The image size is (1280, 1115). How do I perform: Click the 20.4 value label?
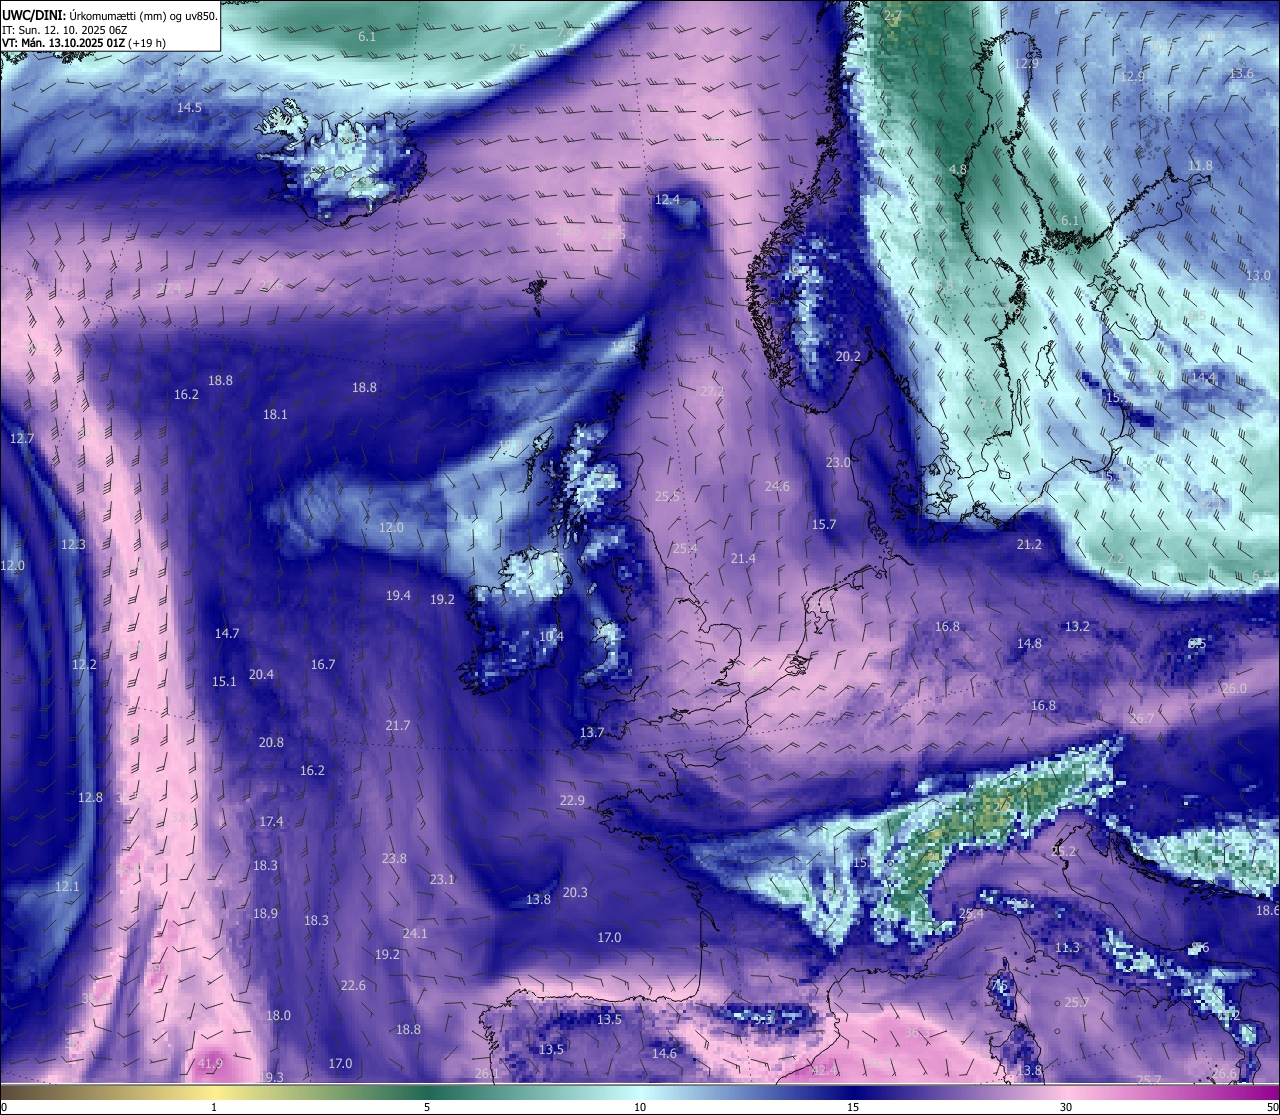point(261,675)
